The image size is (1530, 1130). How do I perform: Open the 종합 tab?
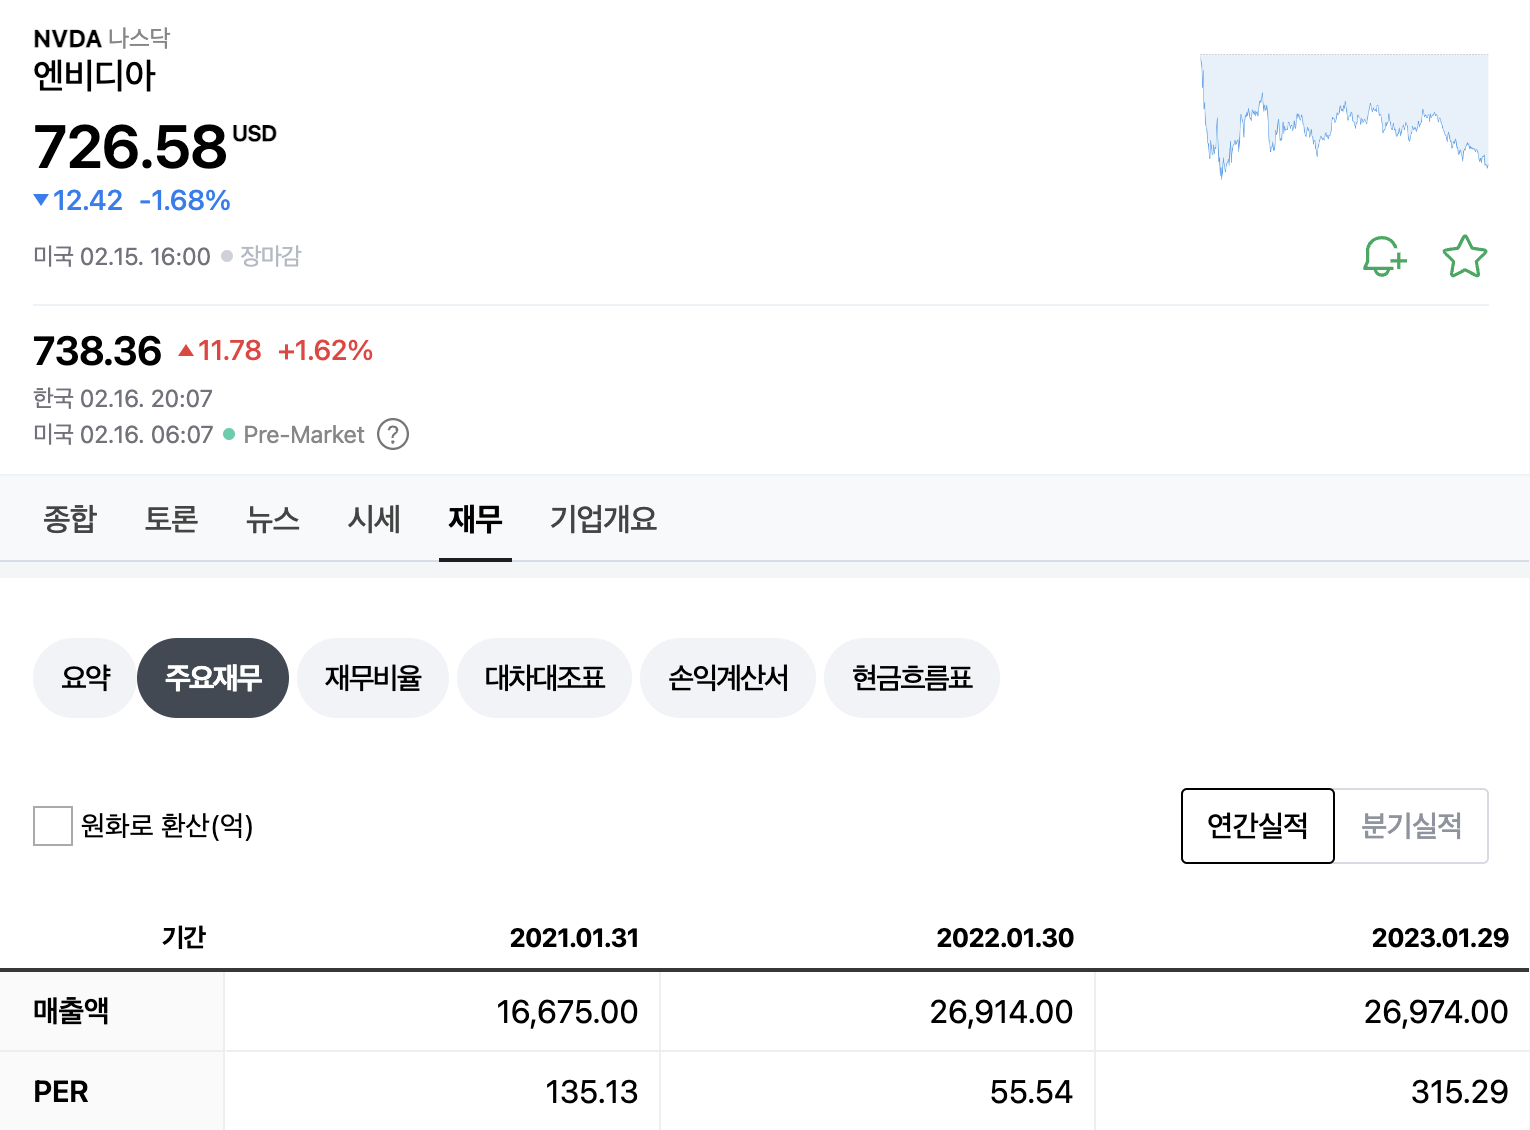click(x=70, y=519)
